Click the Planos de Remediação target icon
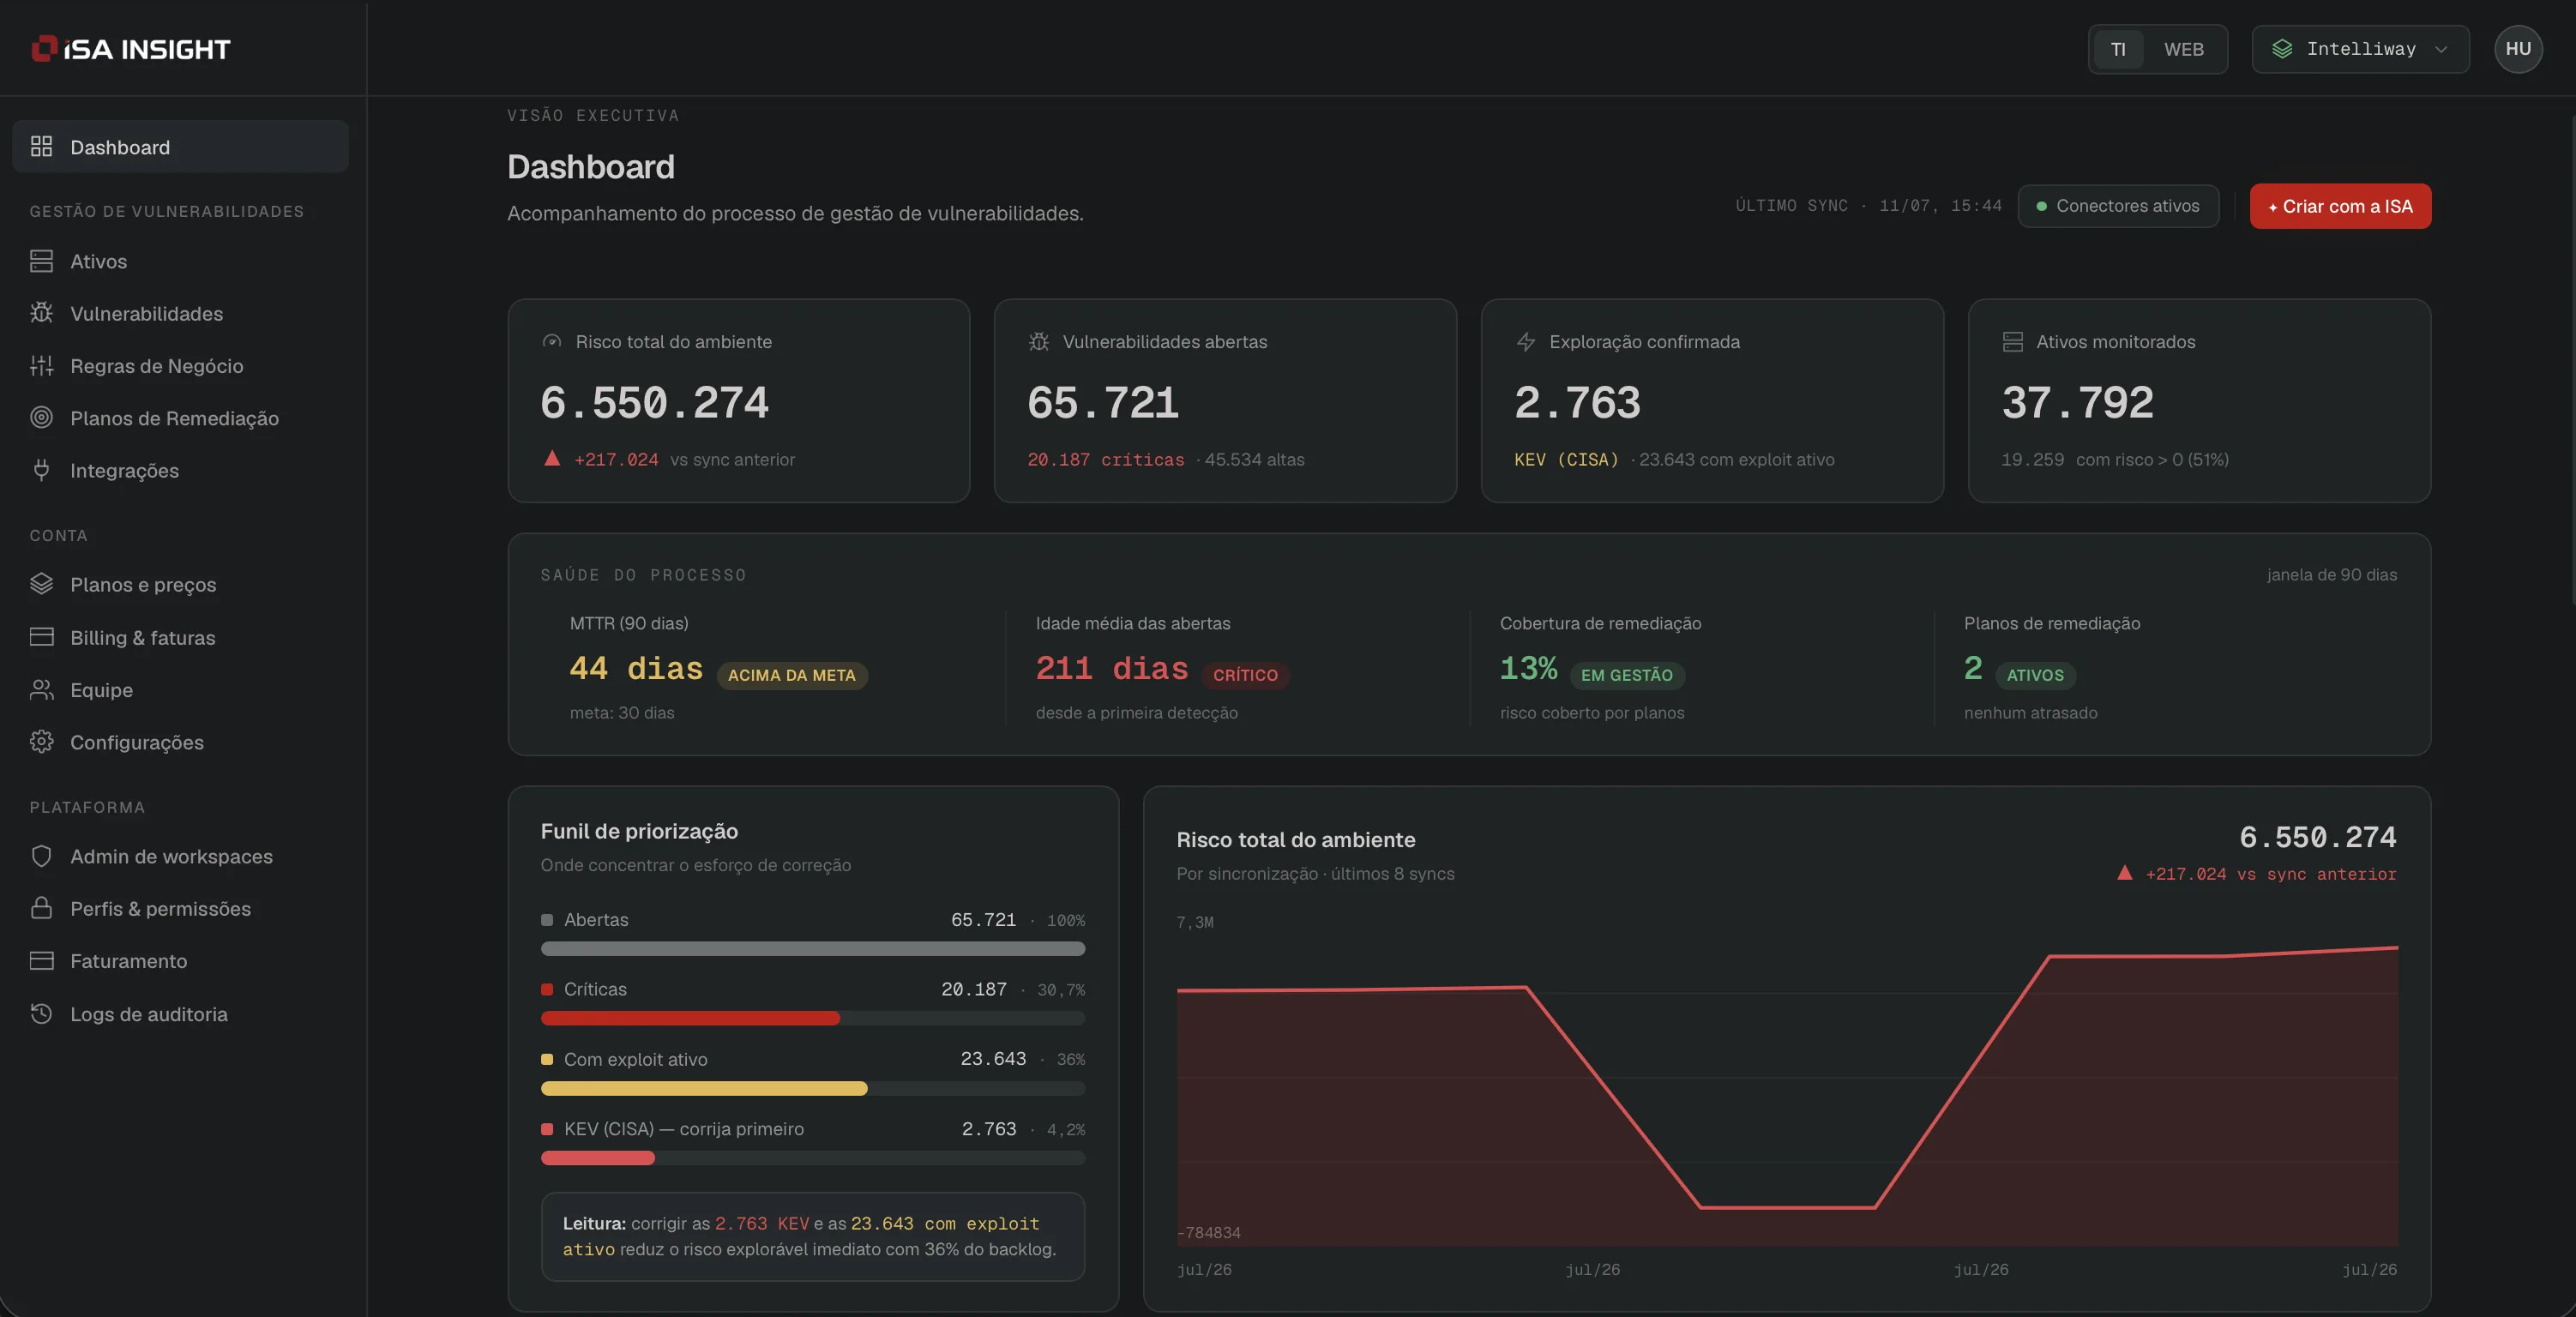 pyautogui.click(x=41, y=418)
